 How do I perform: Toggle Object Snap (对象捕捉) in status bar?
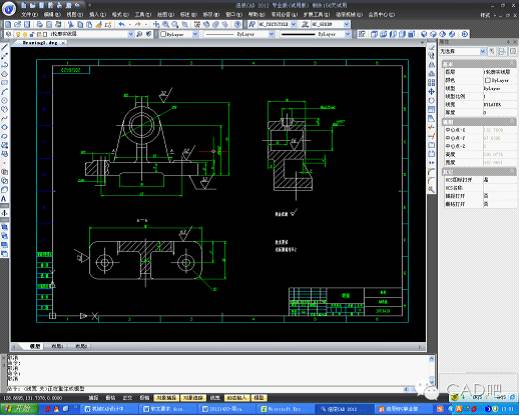[166, 398]
